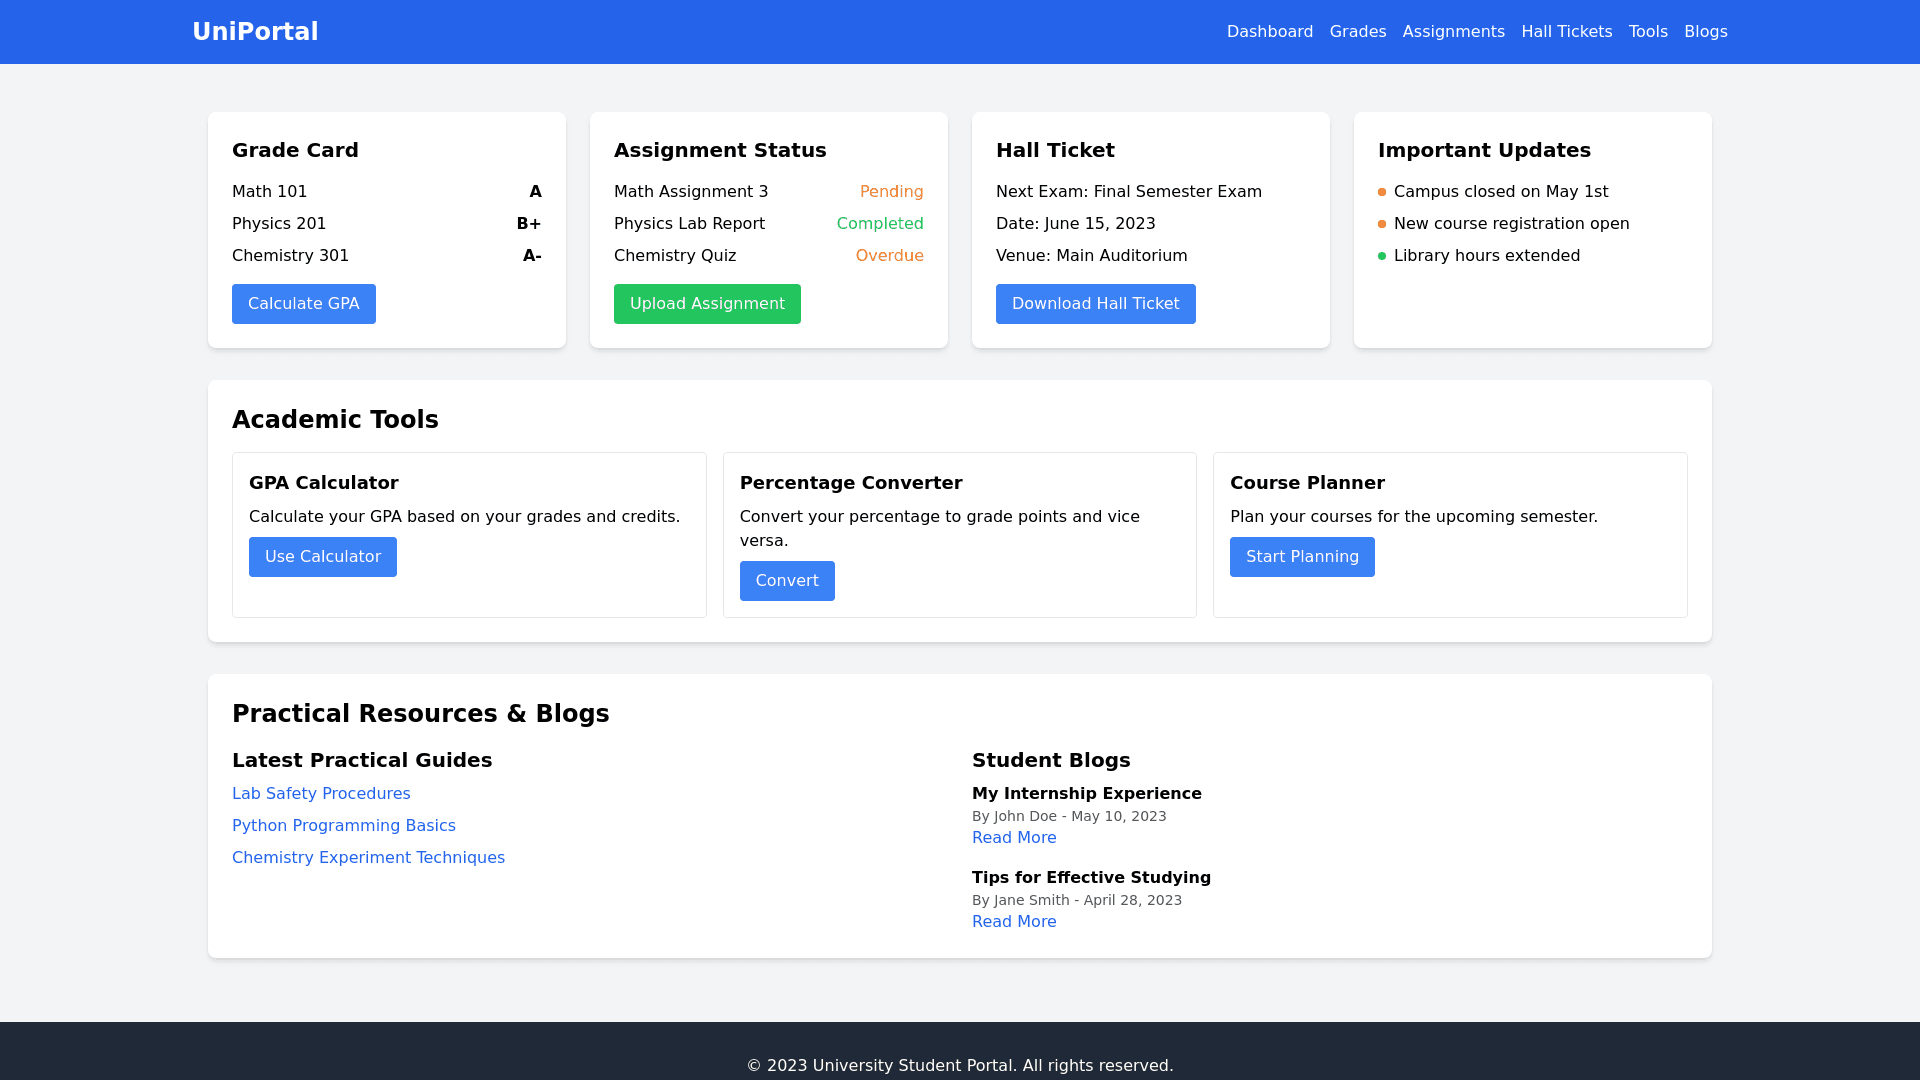Open Lab Safety Procedures guide
The height and width of the screenshot is (1080, 1920).
click(321, 794)
